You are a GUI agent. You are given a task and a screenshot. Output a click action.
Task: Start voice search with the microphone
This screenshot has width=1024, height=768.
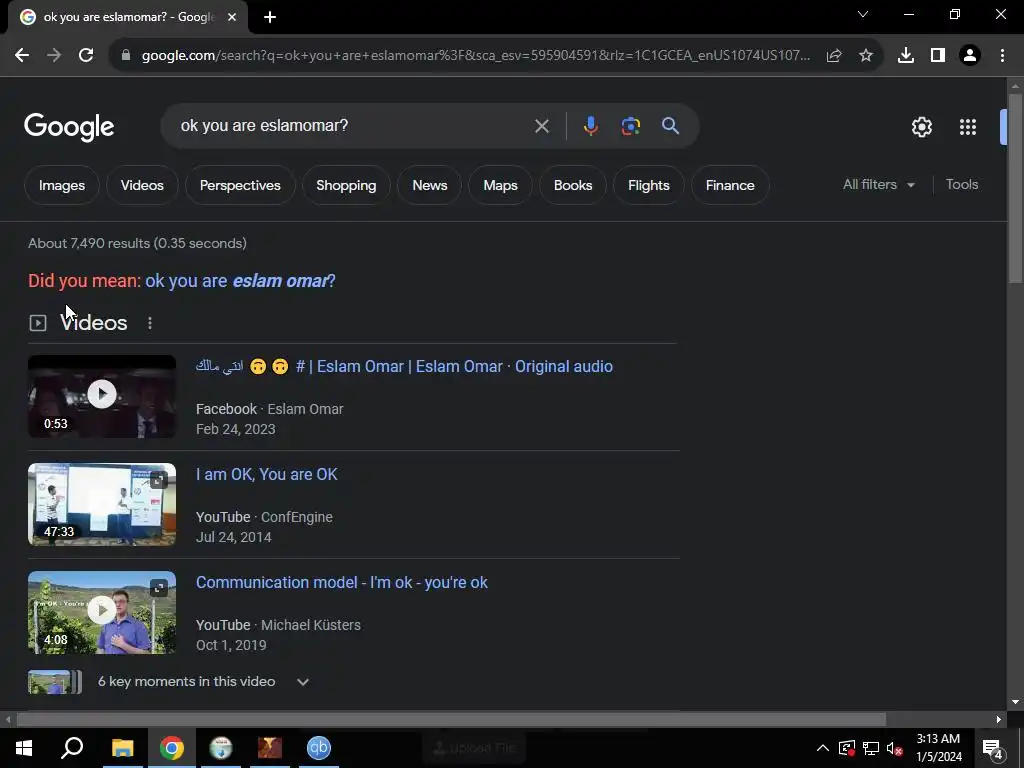590,126
